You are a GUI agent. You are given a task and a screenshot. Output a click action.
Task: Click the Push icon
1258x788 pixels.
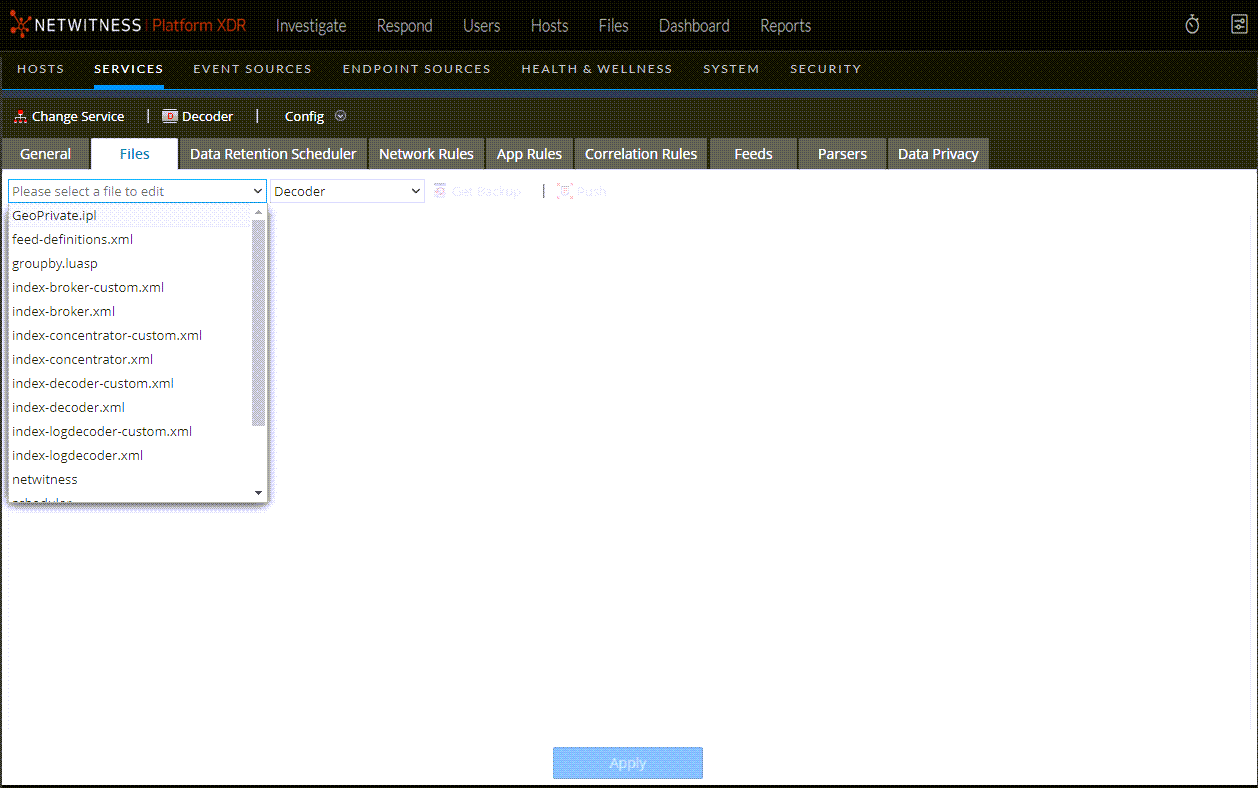pyautogui.click(x=566, y=190)
